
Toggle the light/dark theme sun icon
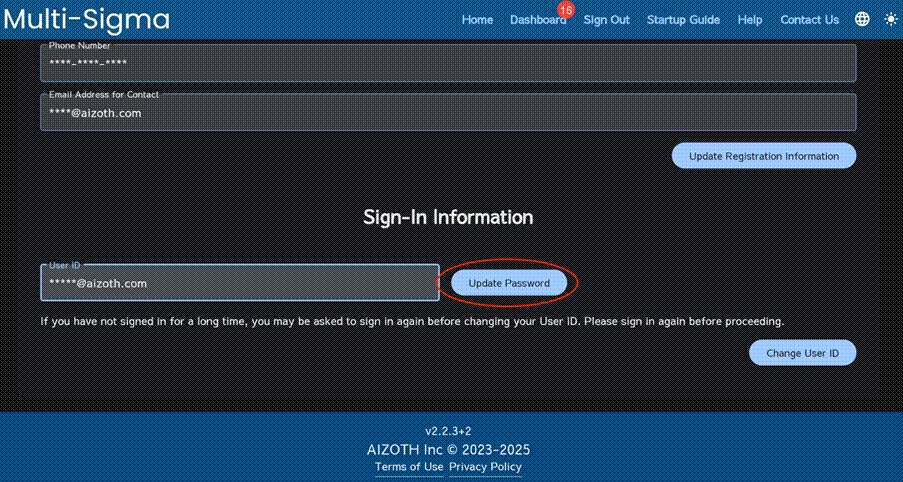coord(890,20)
